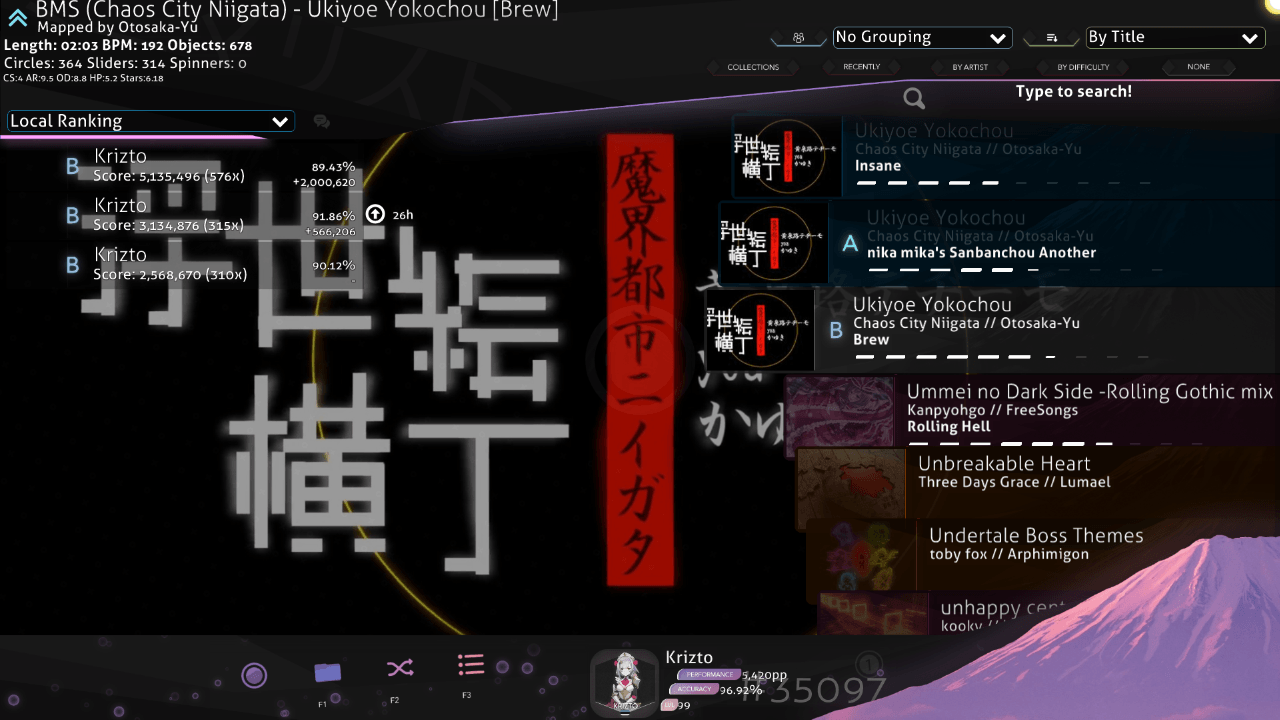The height and width of the screenshot is (720, 1280).
Task: Expand the No Grouping dropdown
Action: click(922, 38)
